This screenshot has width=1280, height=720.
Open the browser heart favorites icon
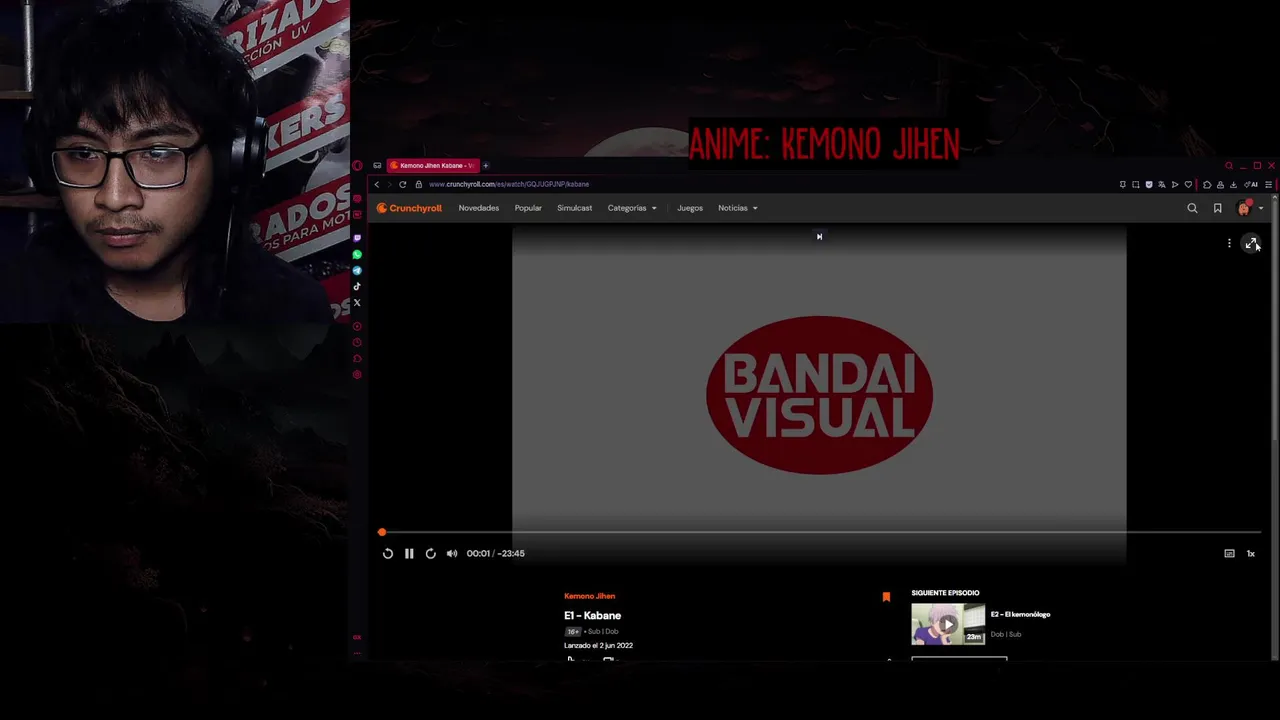1188,184
